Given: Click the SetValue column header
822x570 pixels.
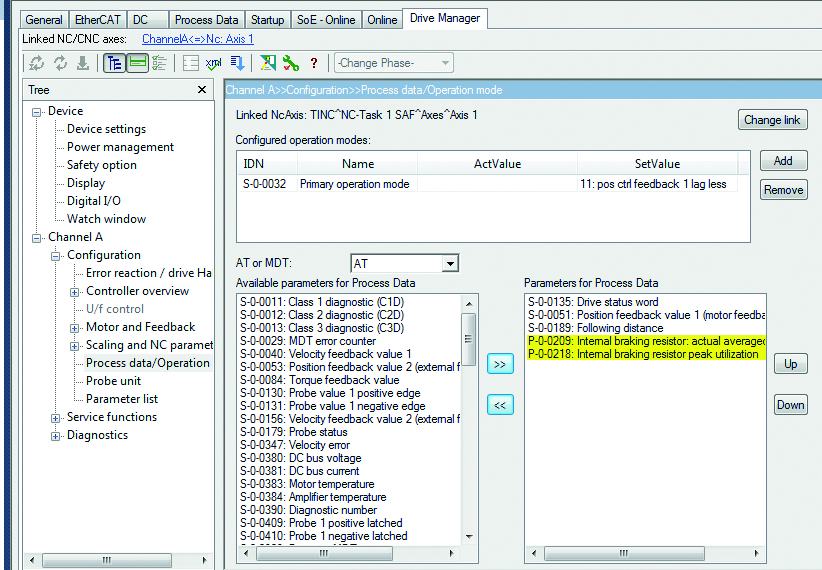Looking at the screenshot, I should [657, 164].
